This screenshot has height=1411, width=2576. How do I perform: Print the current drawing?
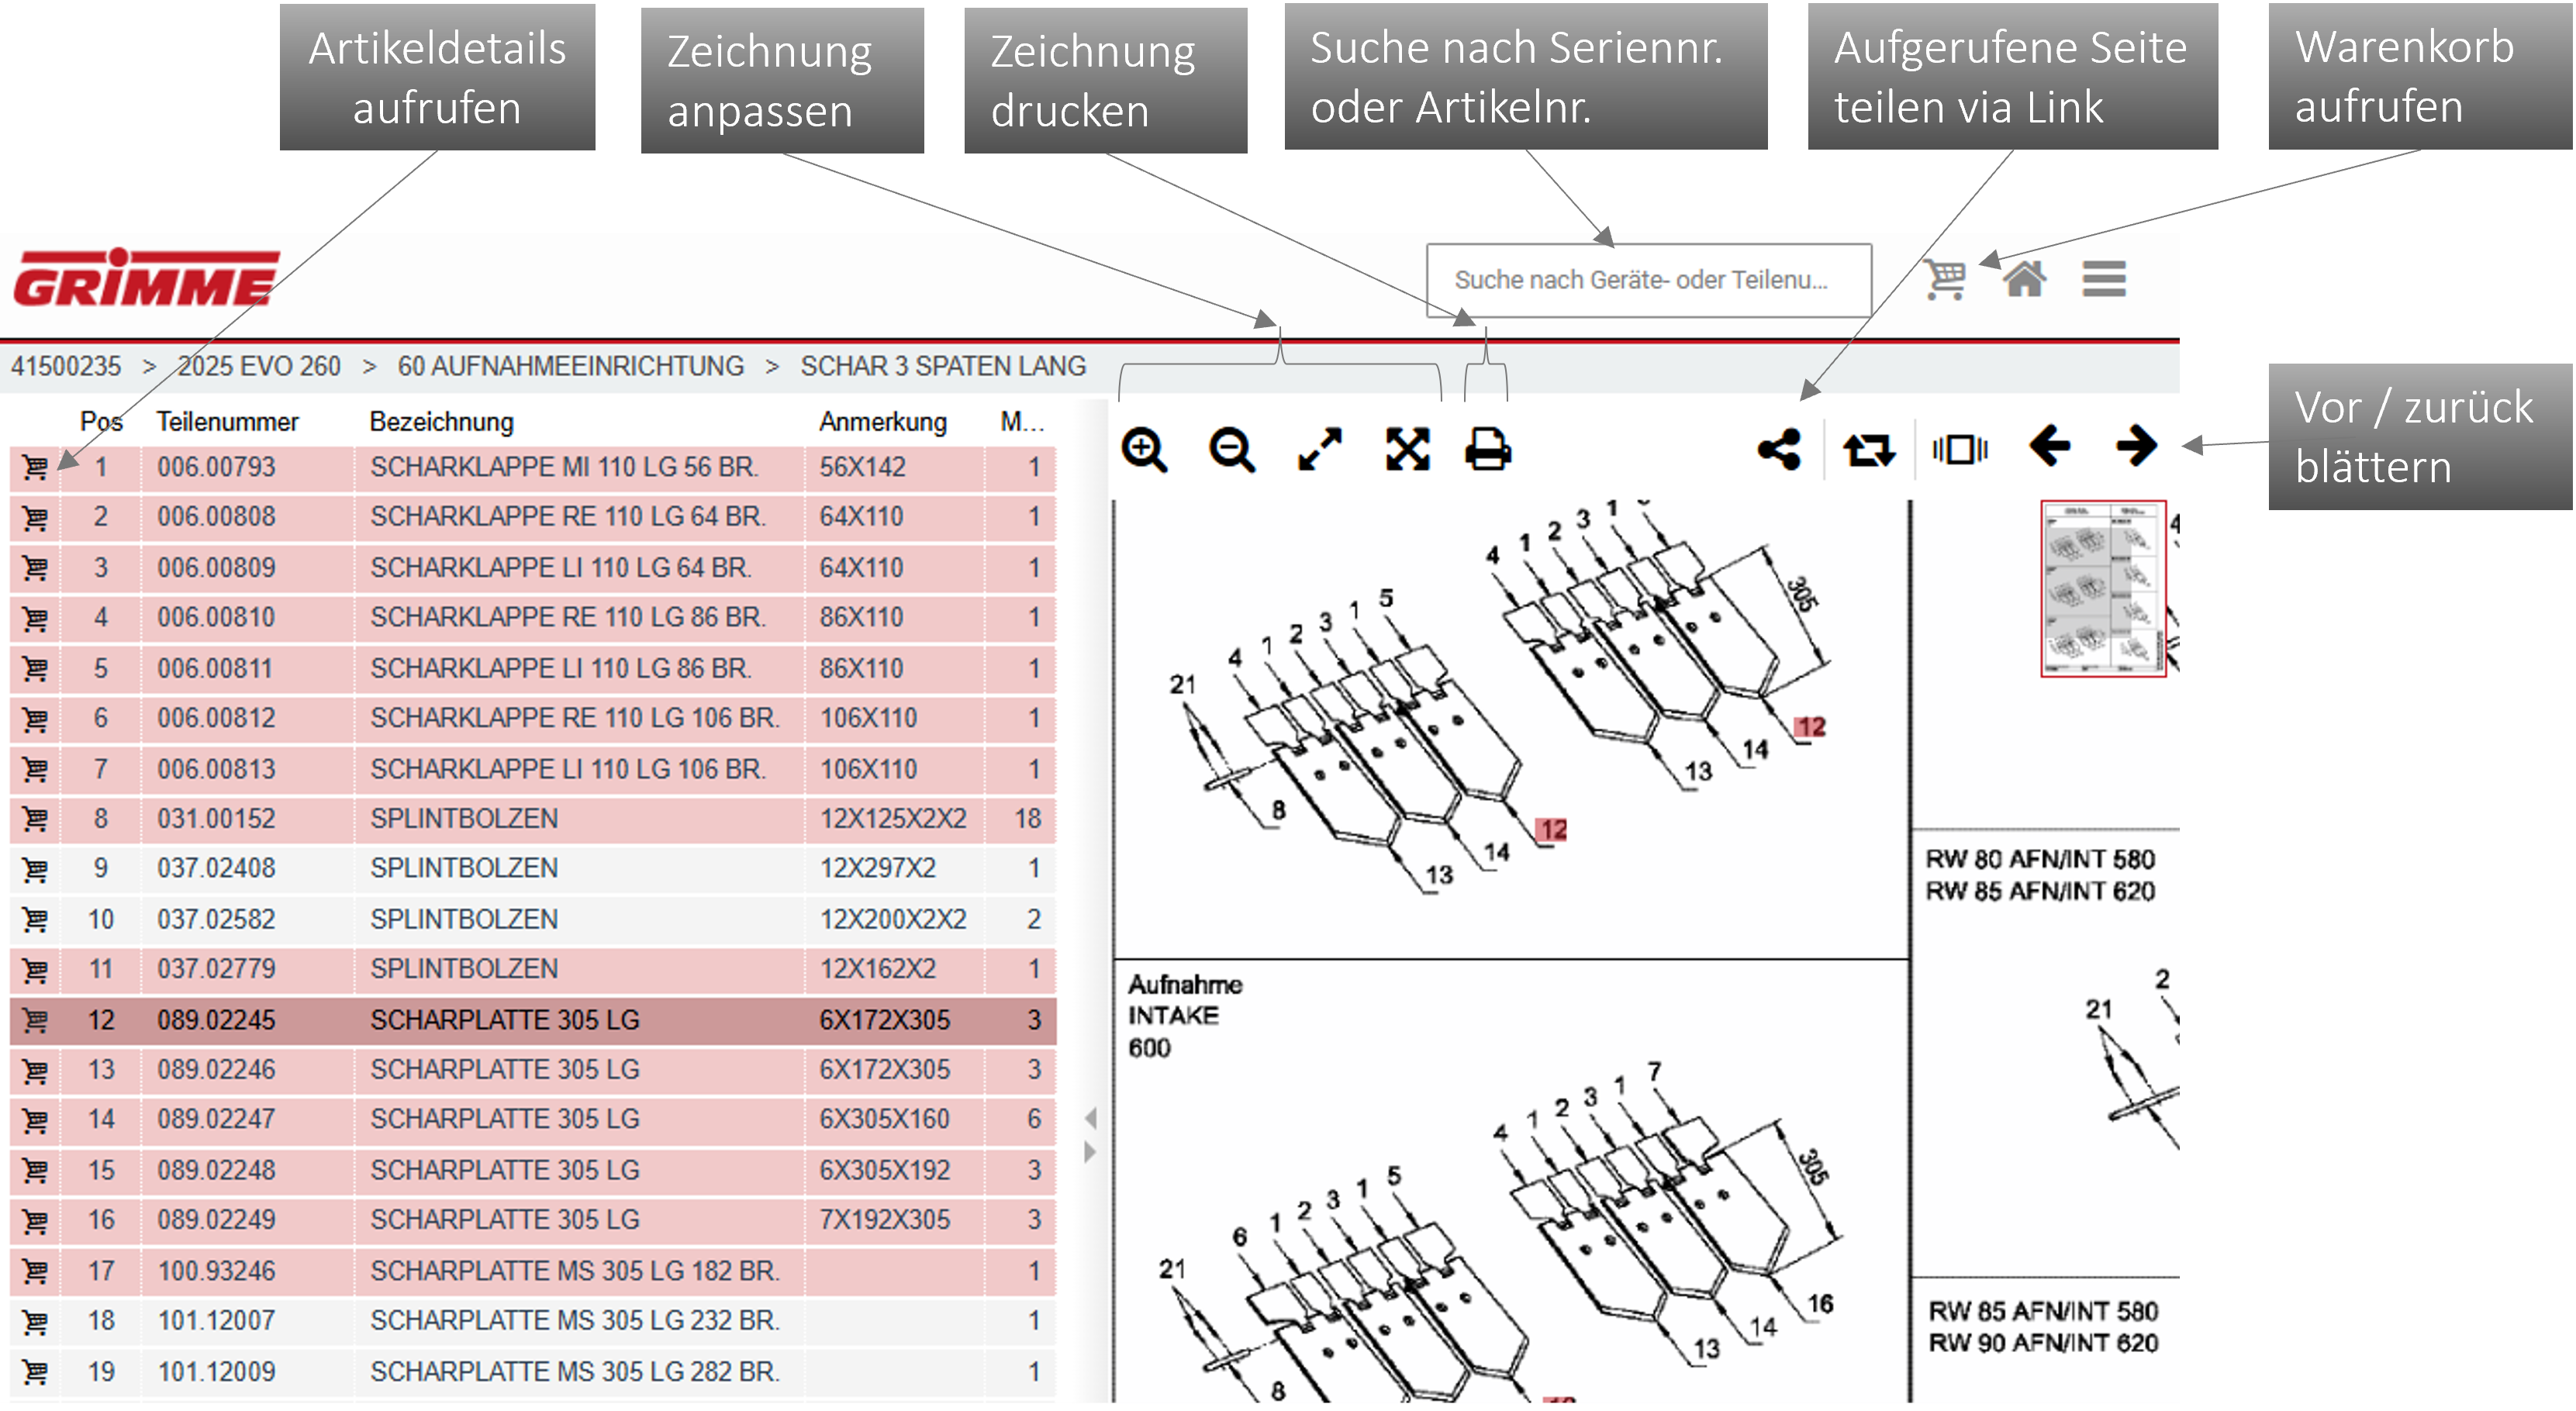coord(1488,449)
